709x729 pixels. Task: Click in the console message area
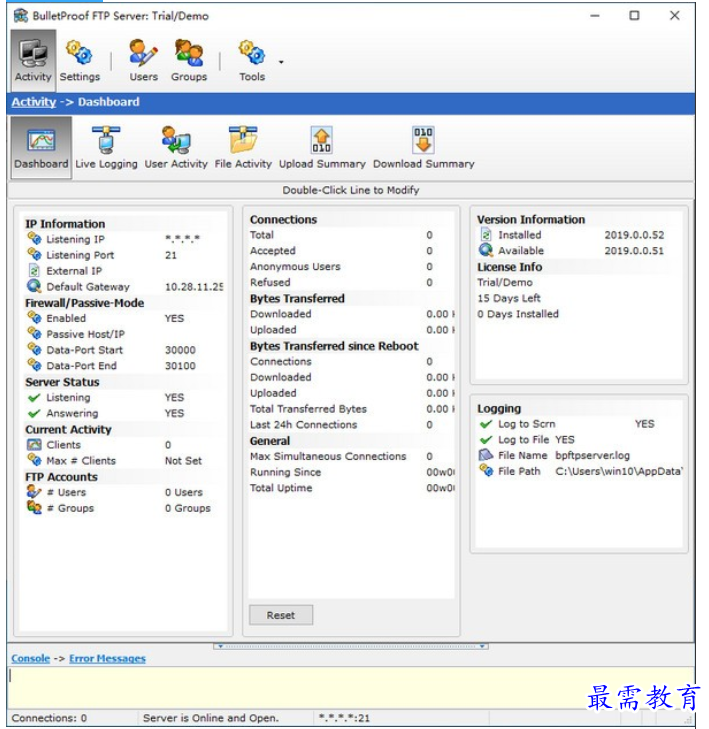351,688
